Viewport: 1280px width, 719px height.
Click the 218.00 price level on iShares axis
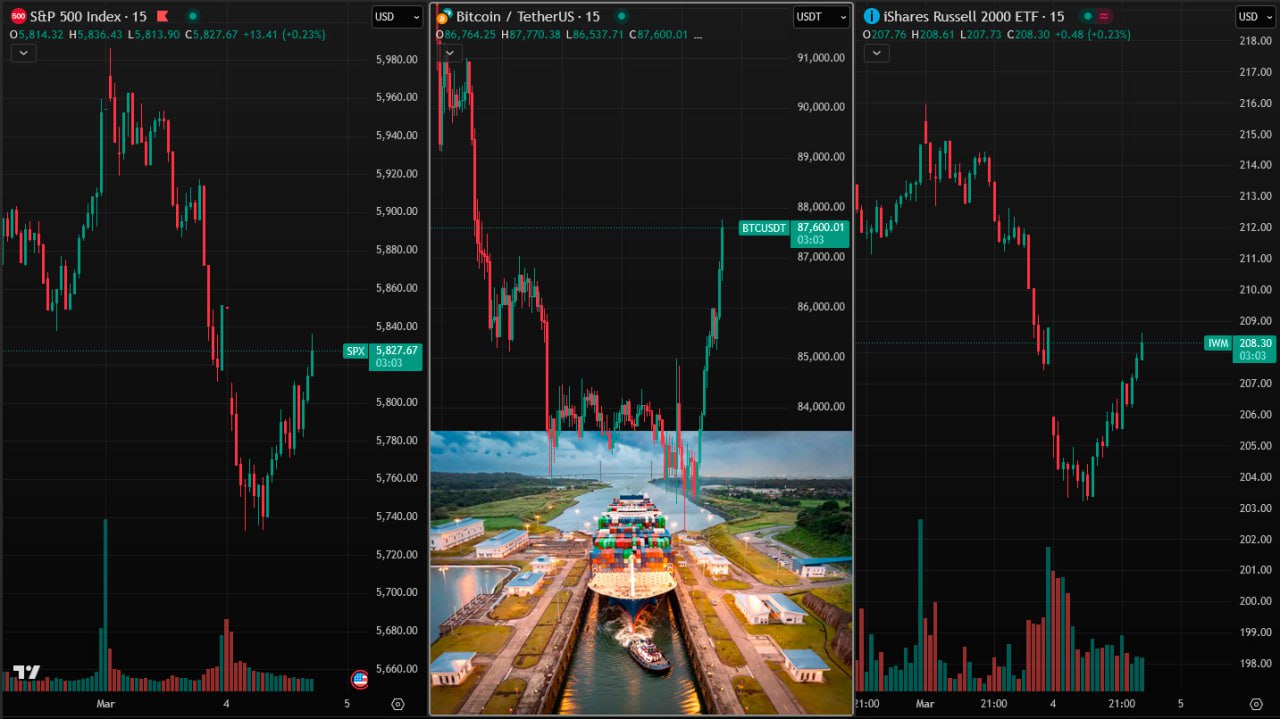(1255, 41)
